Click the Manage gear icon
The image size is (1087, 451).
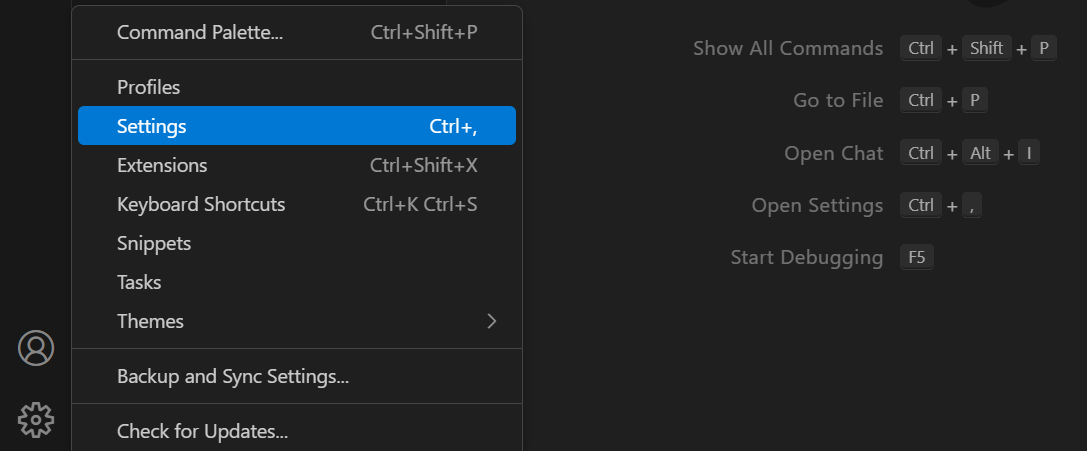click(x=36, y=420)
